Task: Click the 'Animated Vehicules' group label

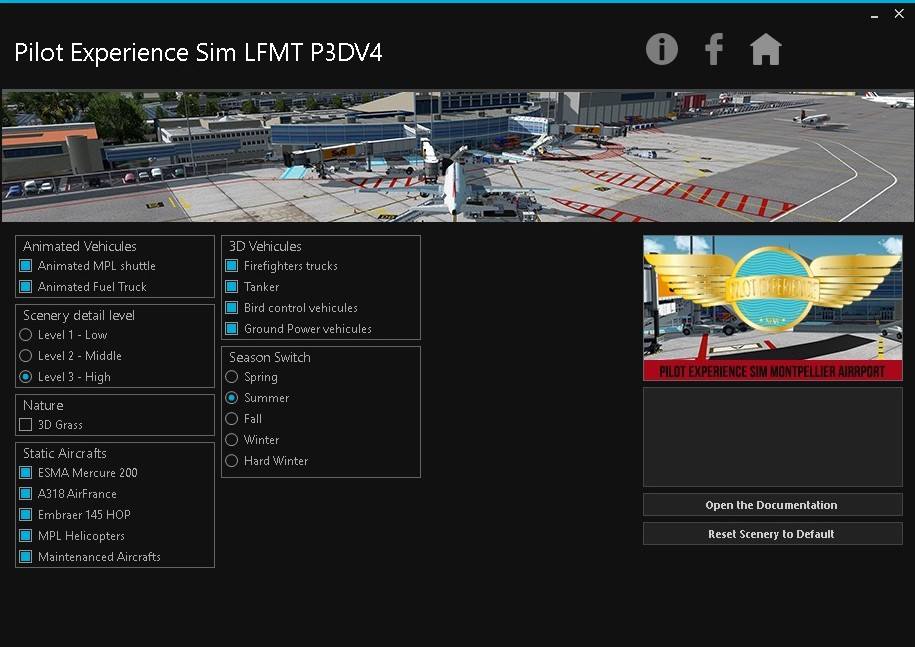Action: click(80, 246)
